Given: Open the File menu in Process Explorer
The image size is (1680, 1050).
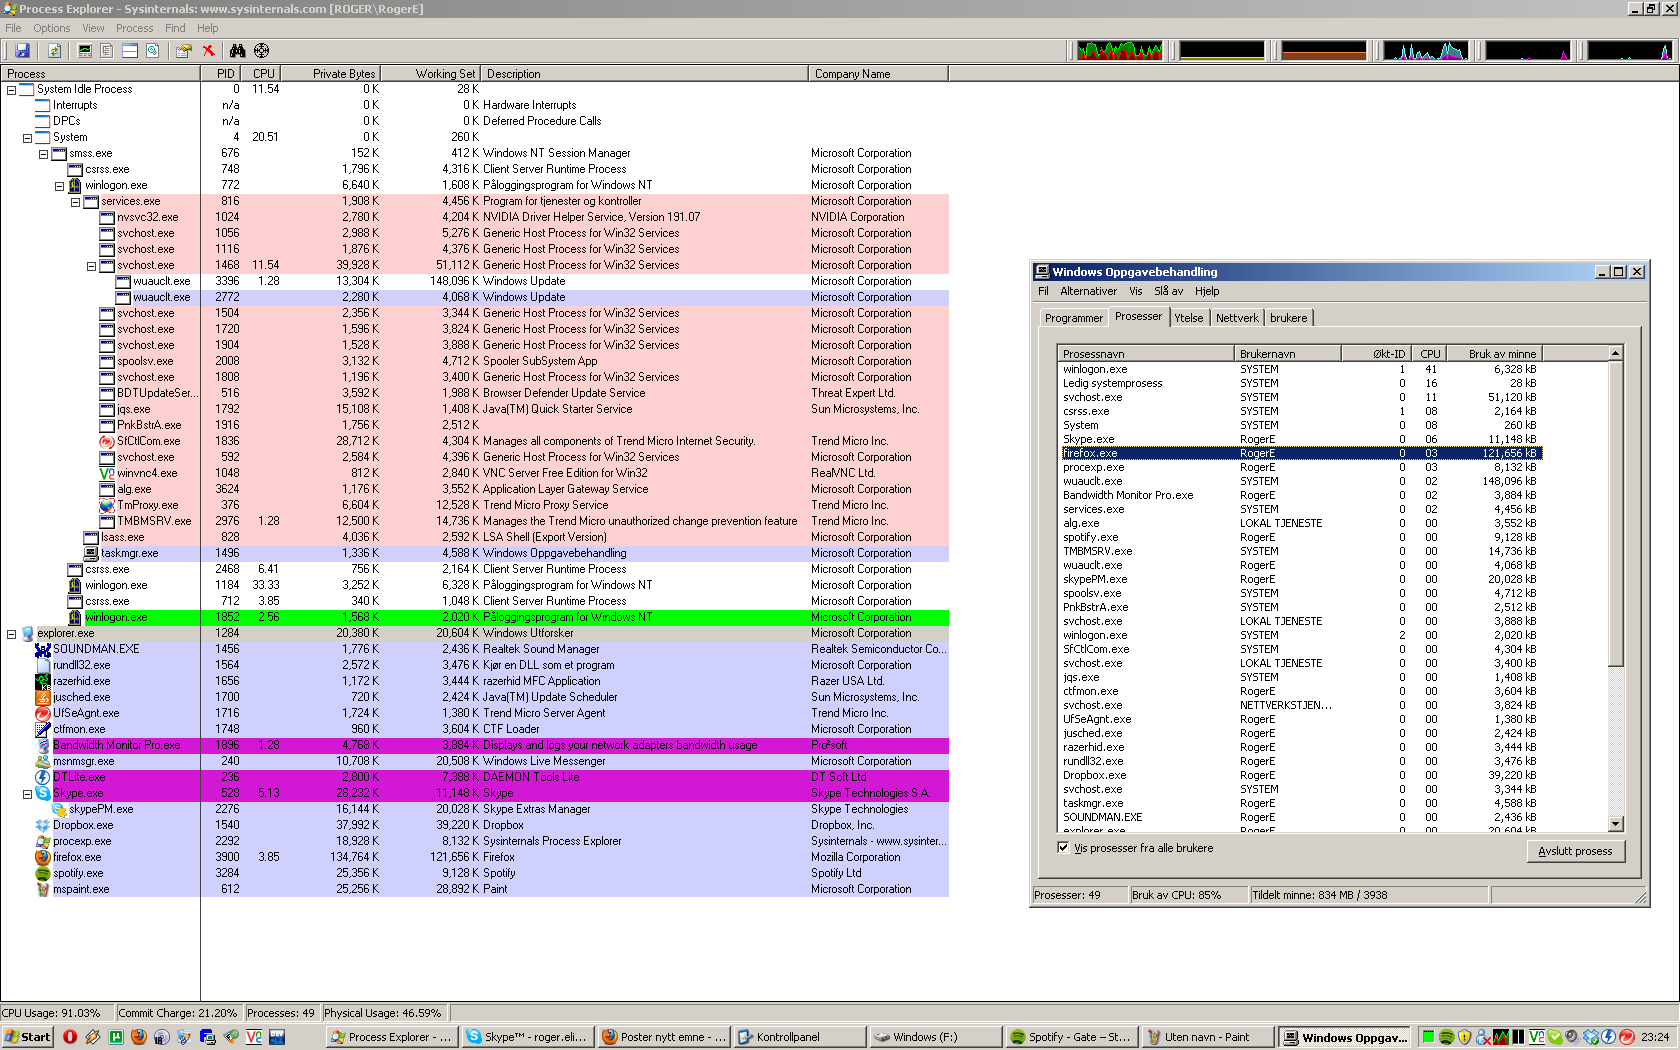Looking at the screenshot, I should (x=13, y=28).
